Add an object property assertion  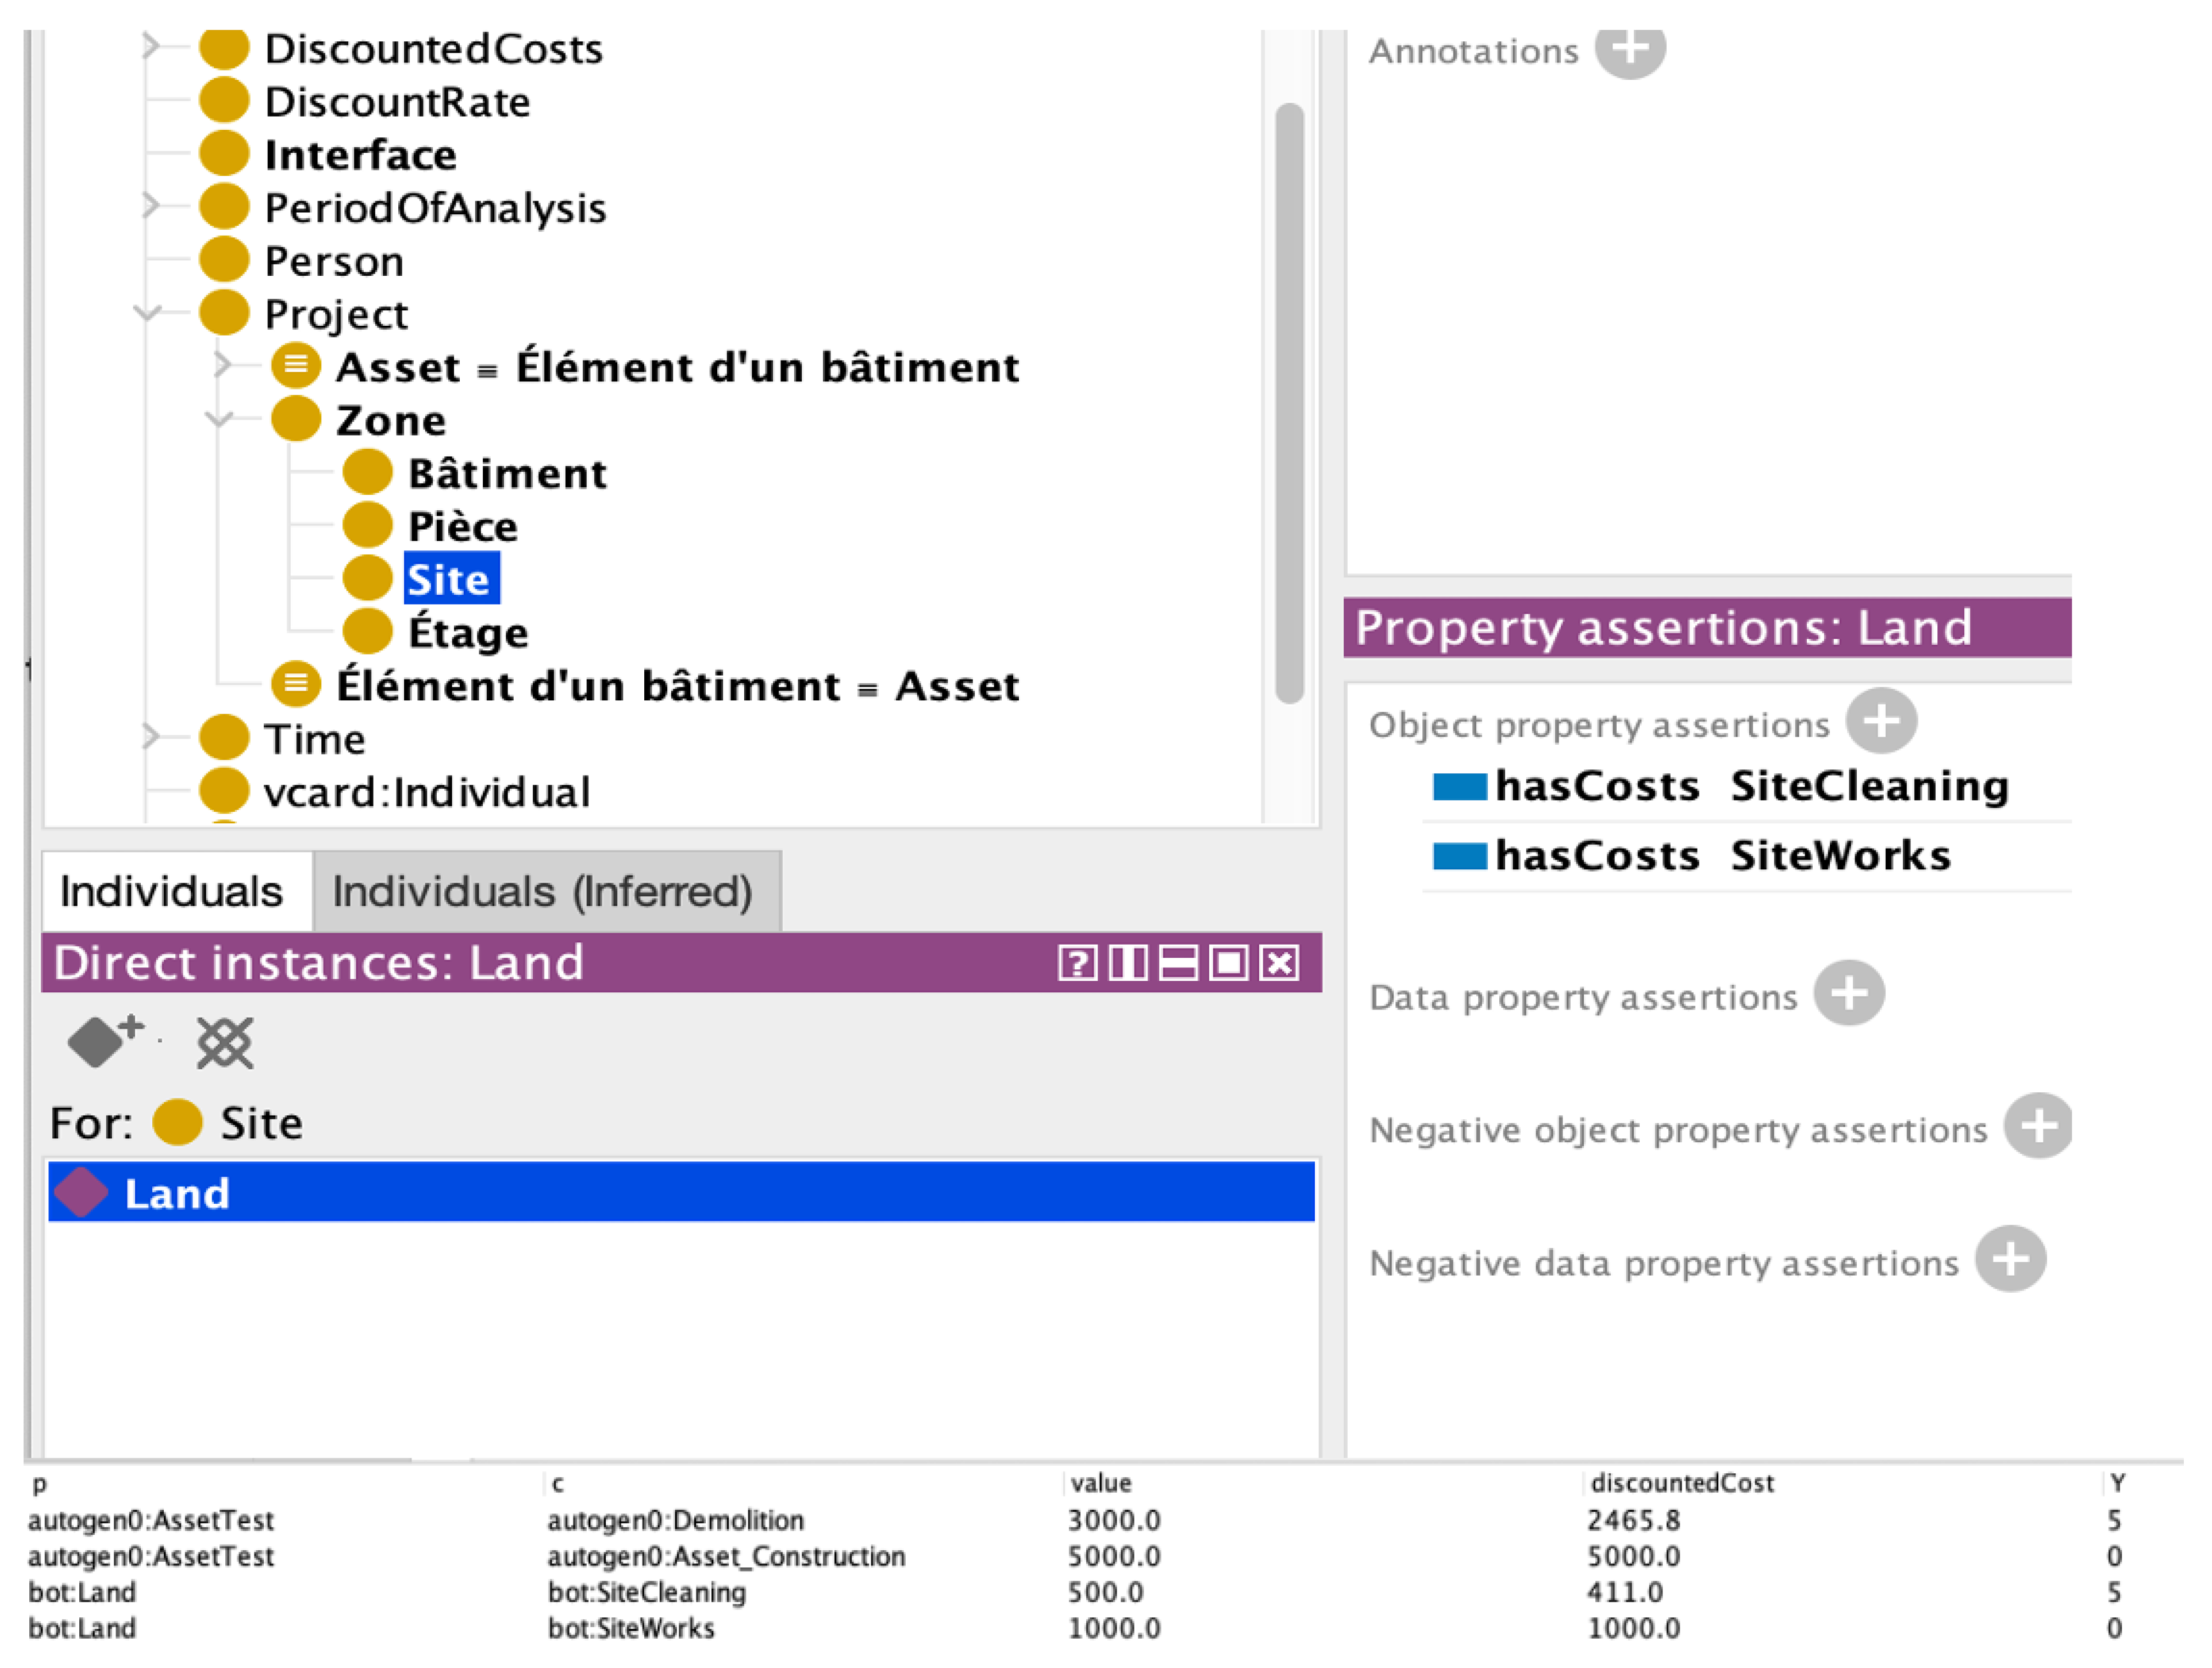[x=1880, y=721]
